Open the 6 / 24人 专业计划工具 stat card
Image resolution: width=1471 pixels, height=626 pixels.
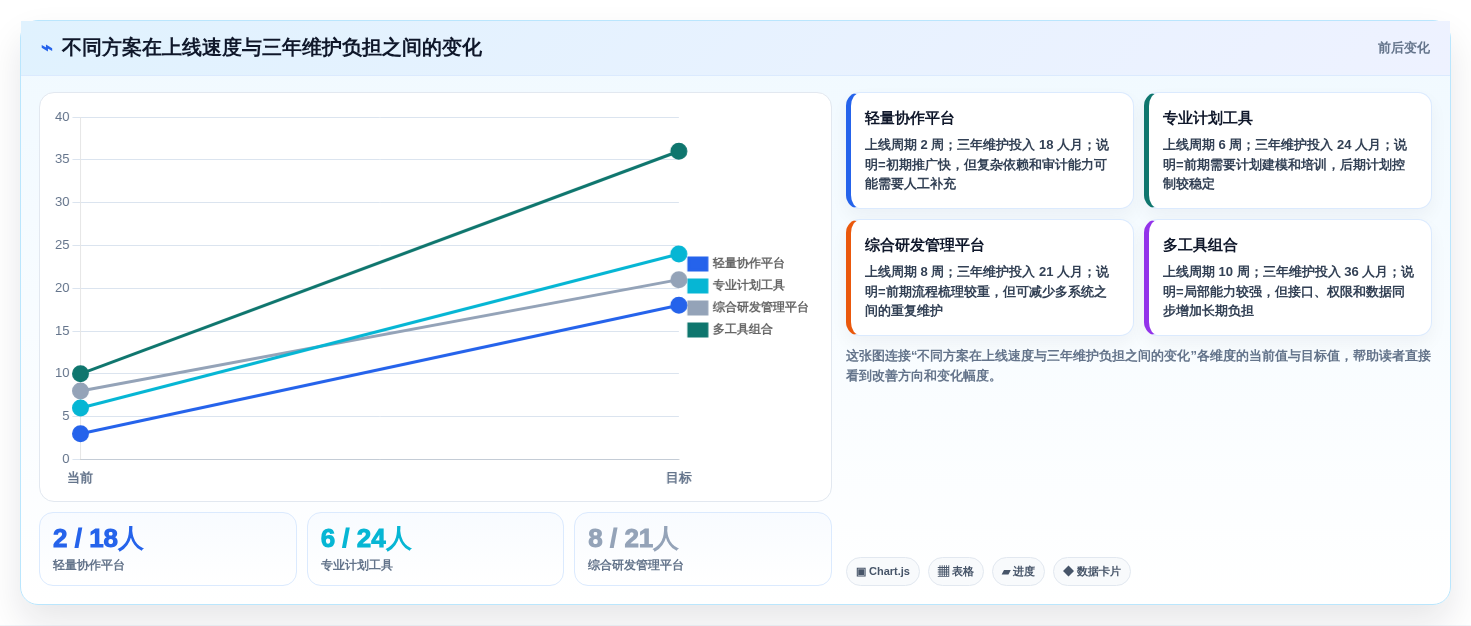click(x=435, y=549)
